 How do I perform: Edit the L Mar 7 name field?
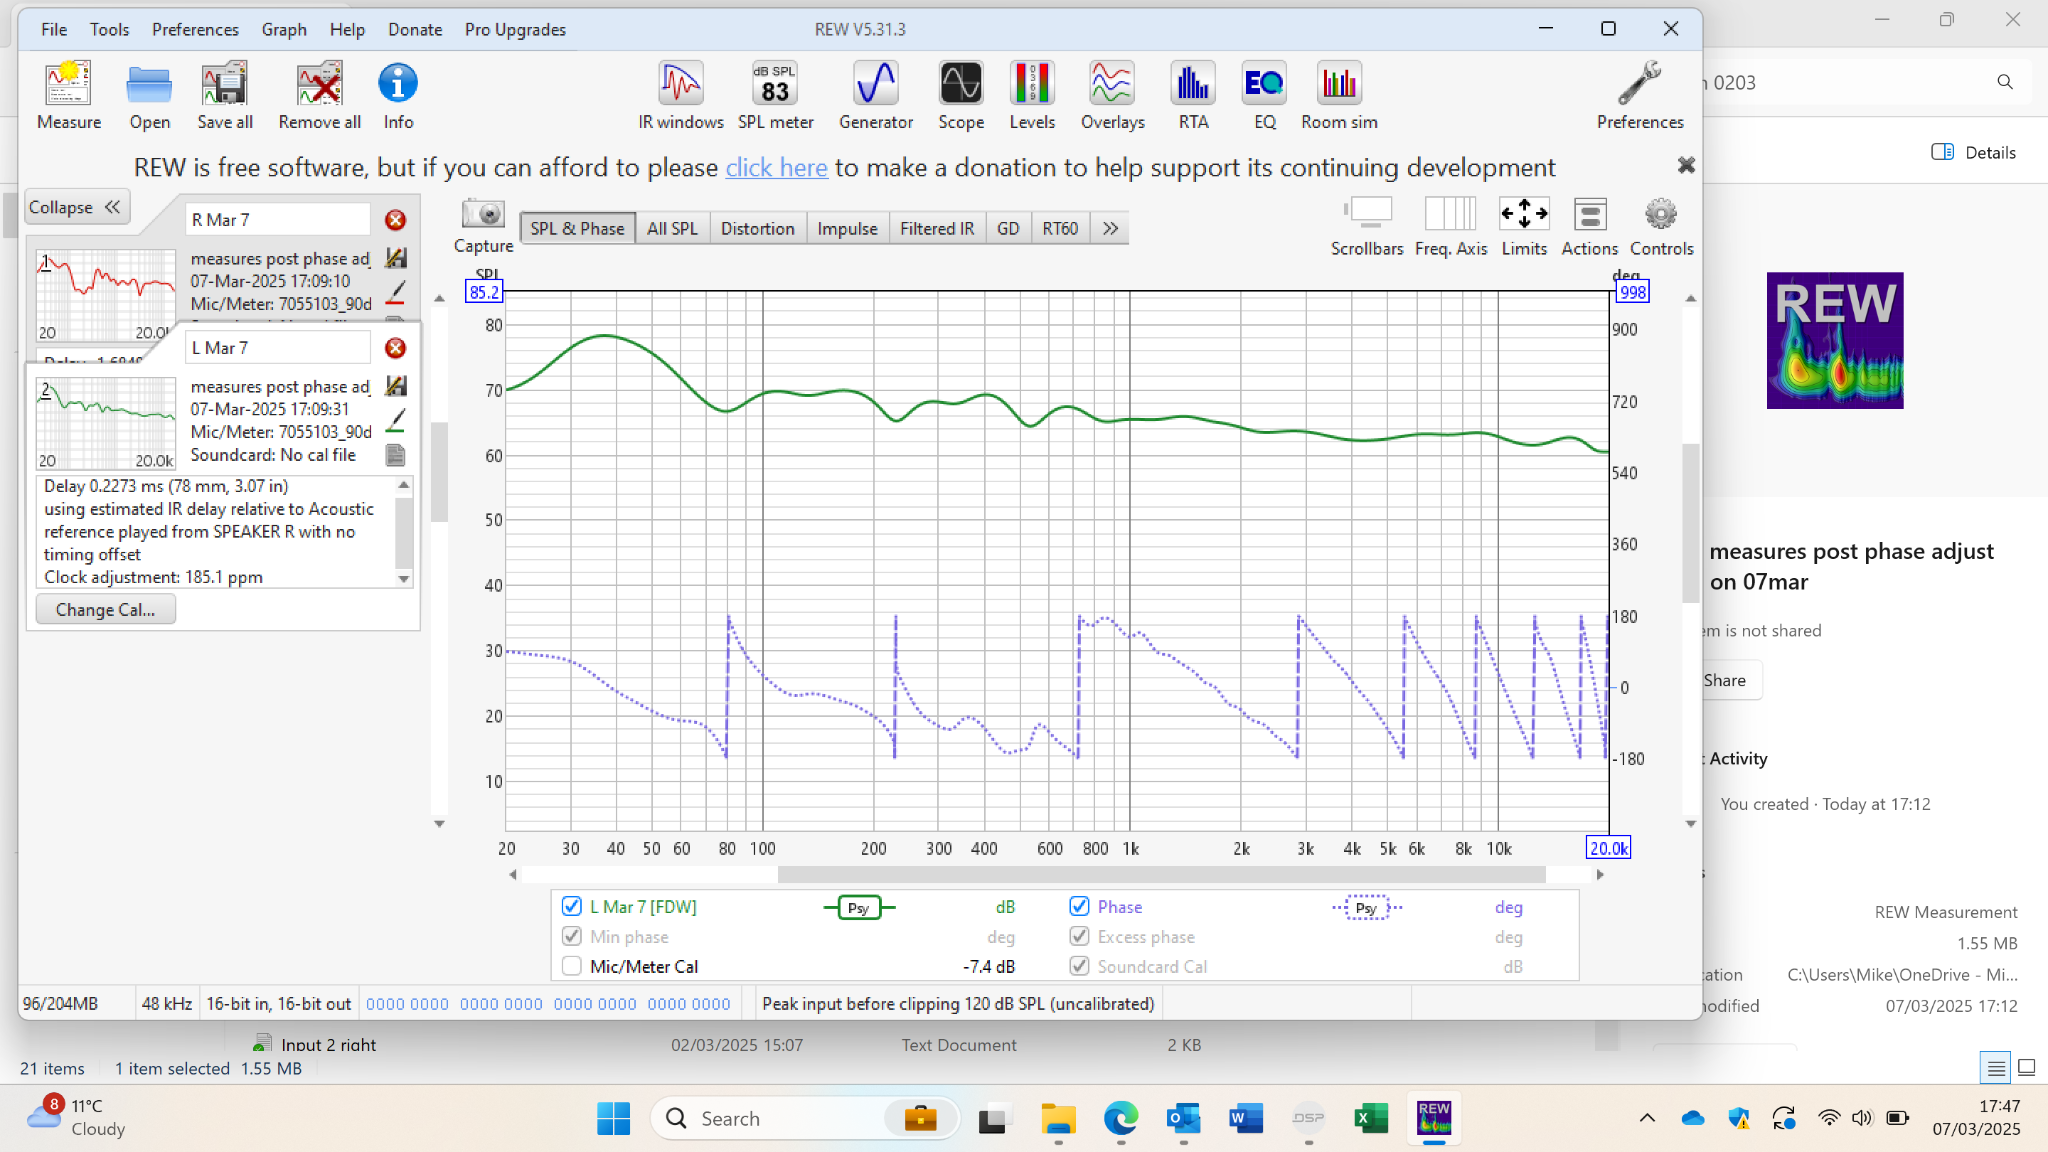point(278,347)
